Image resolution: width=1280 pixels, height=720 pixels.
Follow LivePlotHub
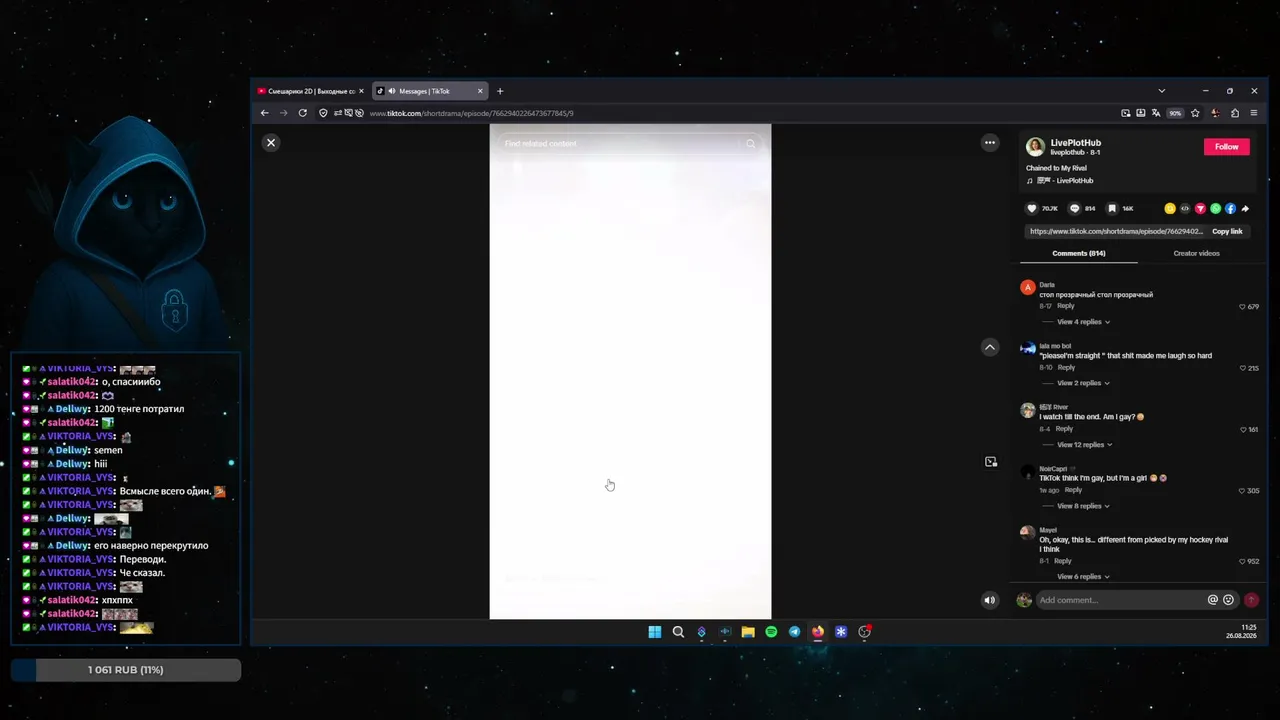point(1227,147)
